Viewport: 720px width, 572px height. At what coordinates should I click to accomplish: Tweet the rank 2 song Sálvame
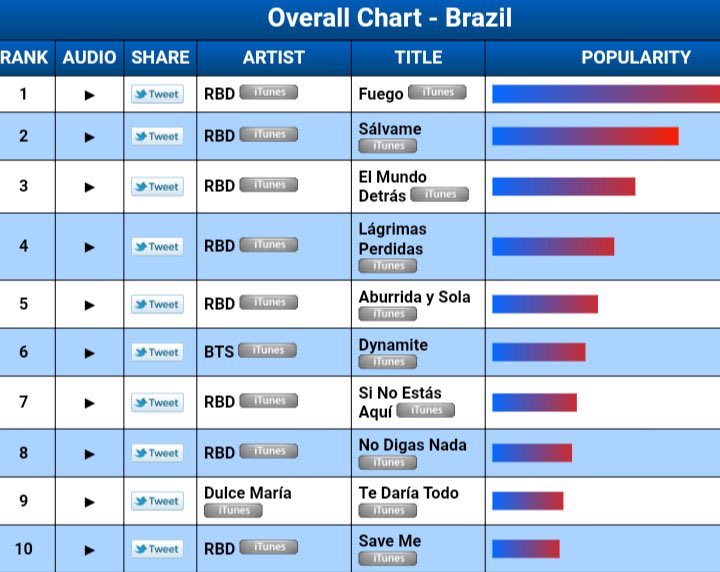[158, 136]
